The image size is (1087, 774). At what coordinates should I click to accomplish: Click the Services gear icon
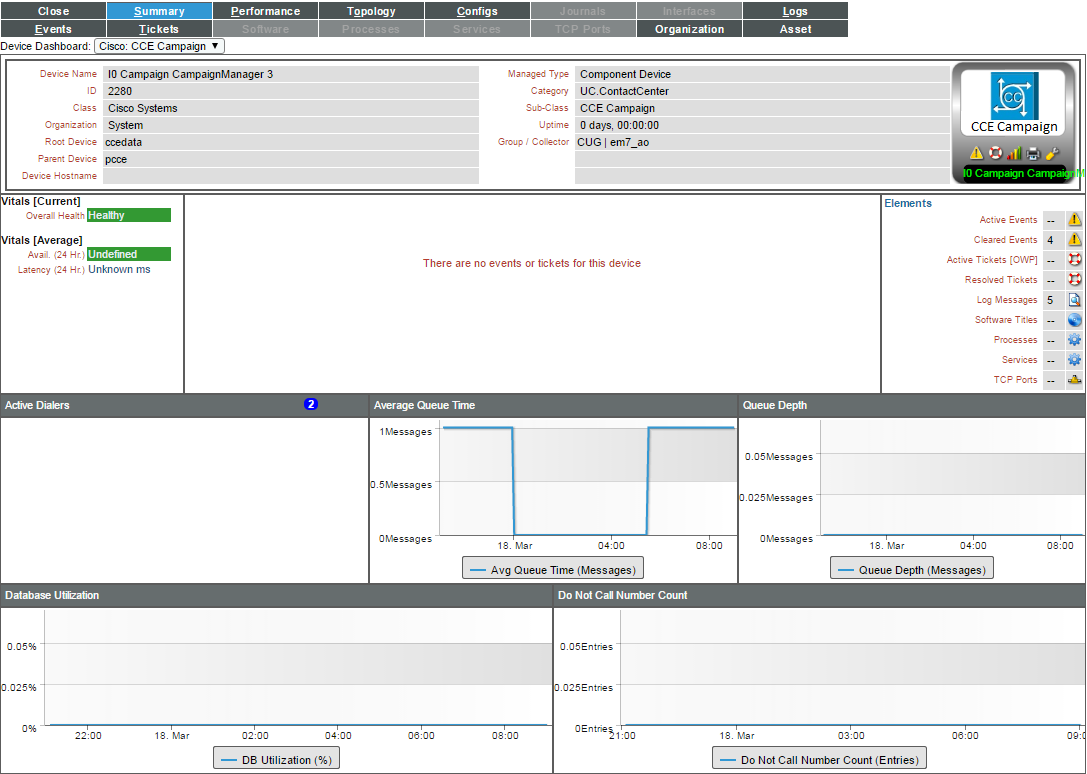1075,360
